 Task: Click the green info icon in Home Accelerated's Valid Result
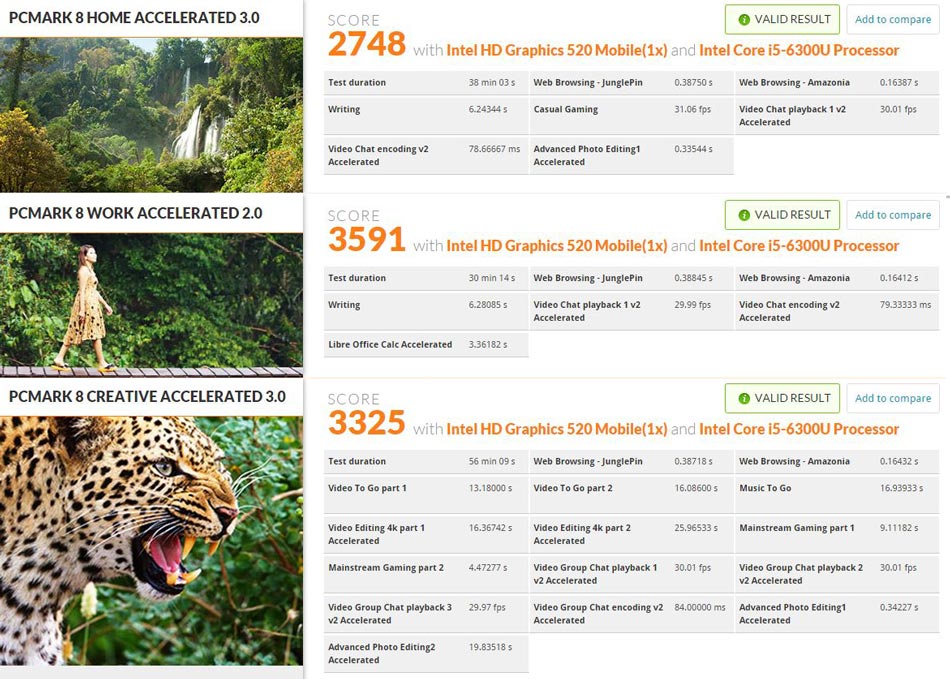[744, 19]
